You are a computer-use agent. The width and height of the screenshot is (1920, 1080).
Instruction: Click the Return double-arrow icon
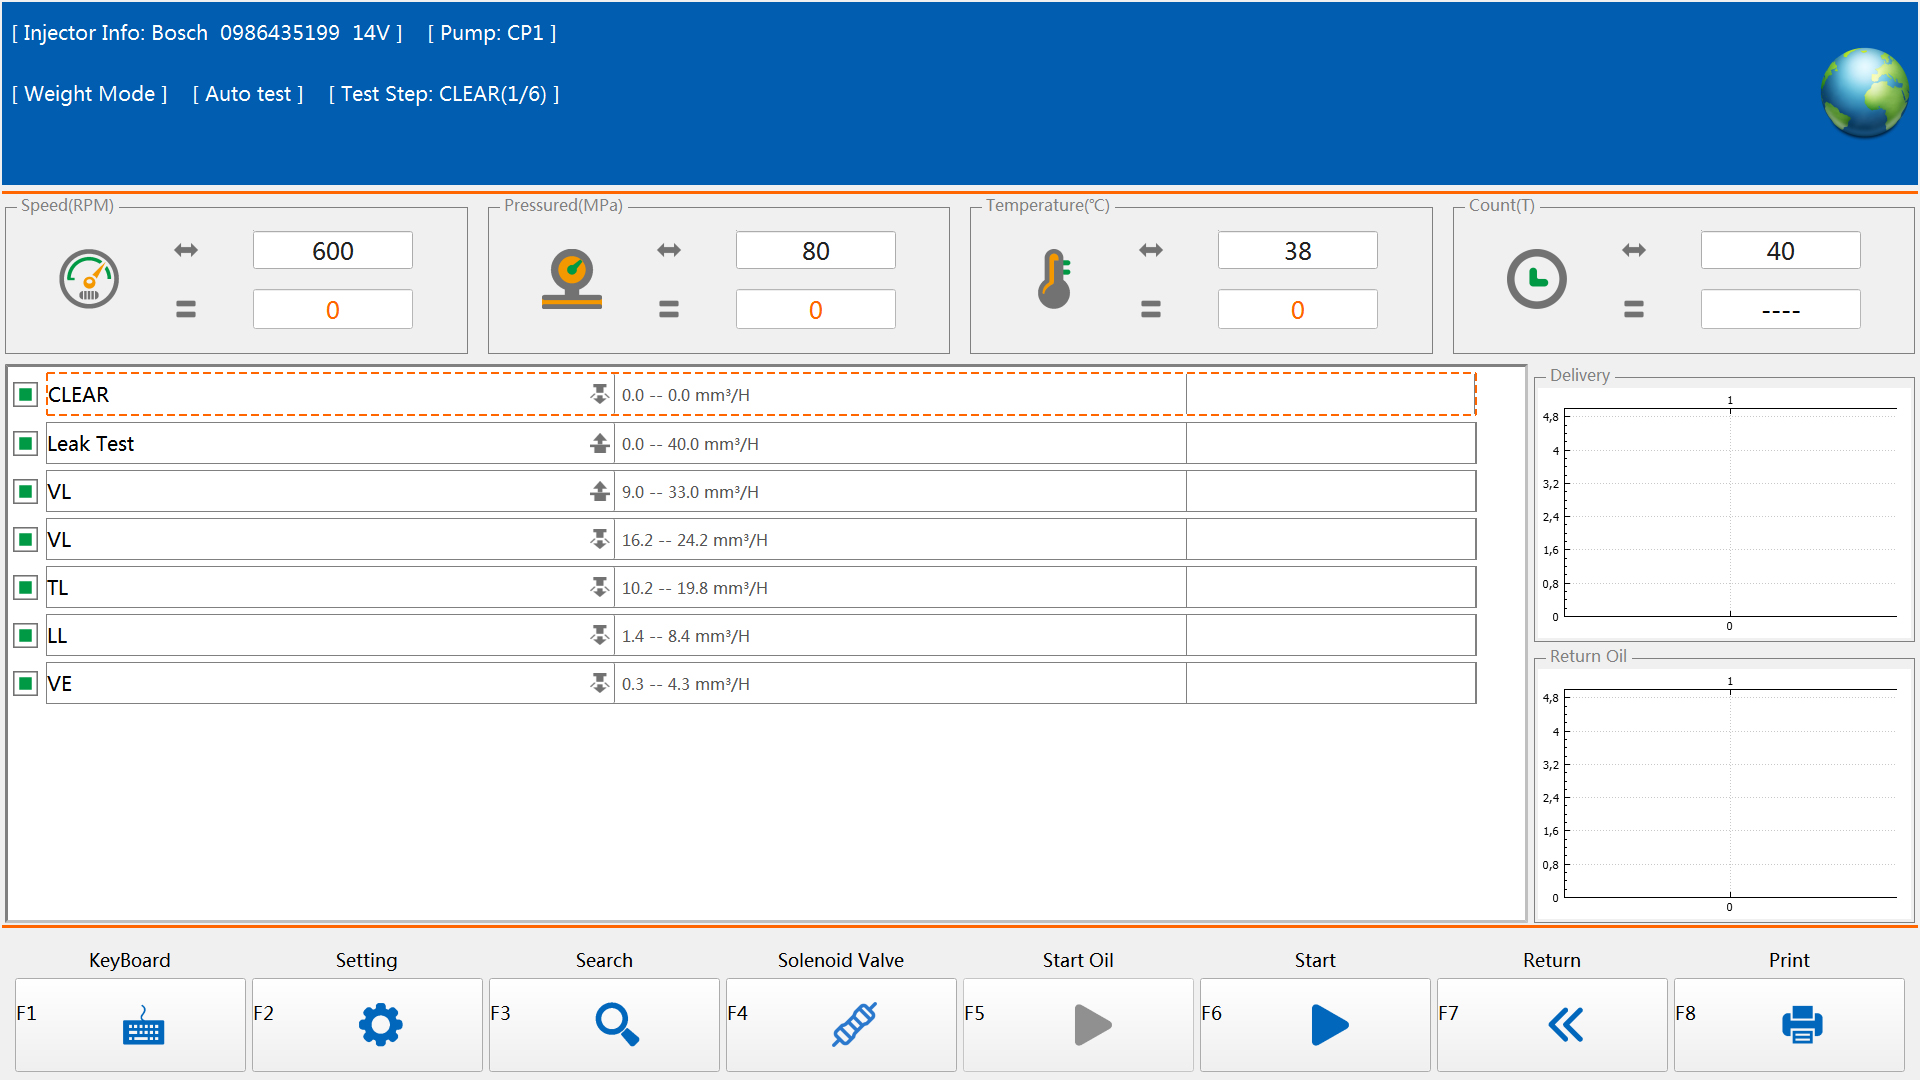pos(1565,1025)
